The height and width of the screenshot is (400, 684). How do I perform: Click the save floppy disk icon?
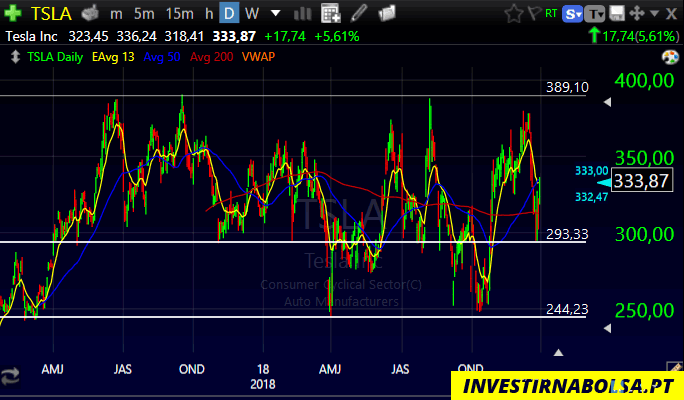click(x=616, y=14)
